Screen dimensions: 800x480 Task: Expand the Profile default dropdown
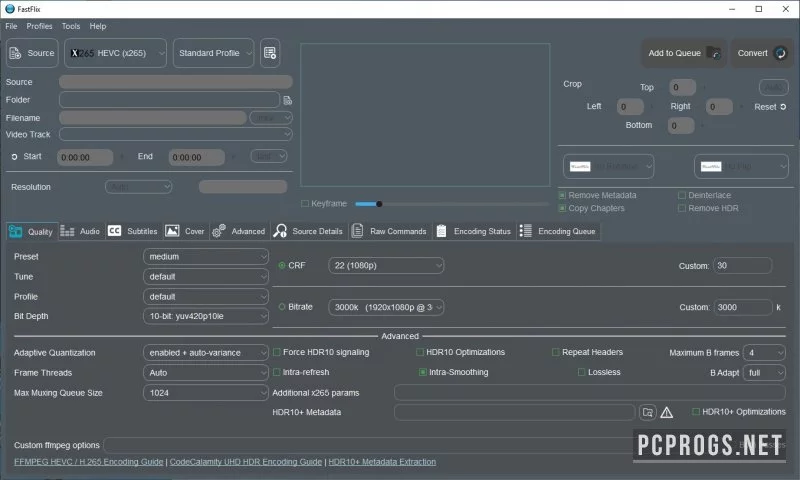pyautogui.click(x=206, y=296)
